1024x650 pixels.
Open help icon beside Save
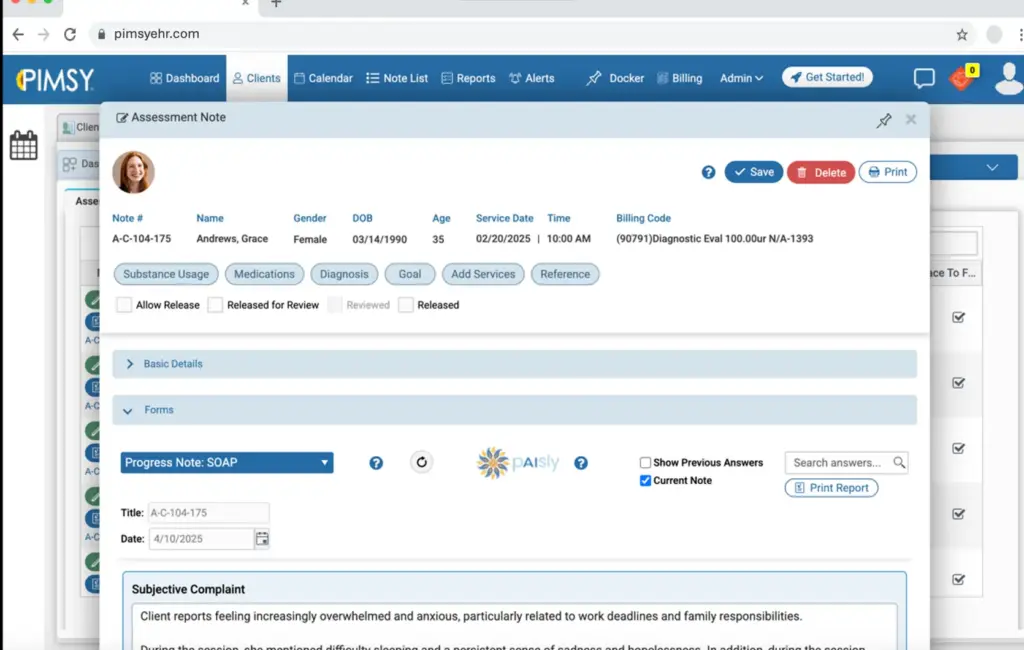709,172
